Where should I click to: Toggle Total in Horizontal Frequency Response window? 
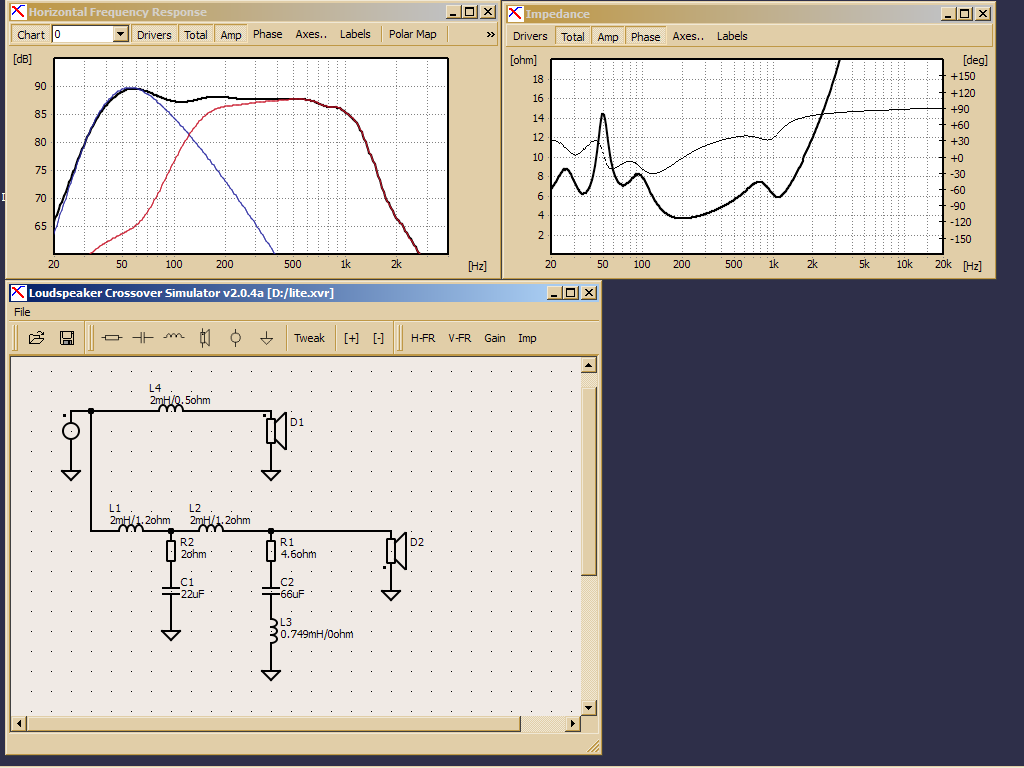(195, 35)
